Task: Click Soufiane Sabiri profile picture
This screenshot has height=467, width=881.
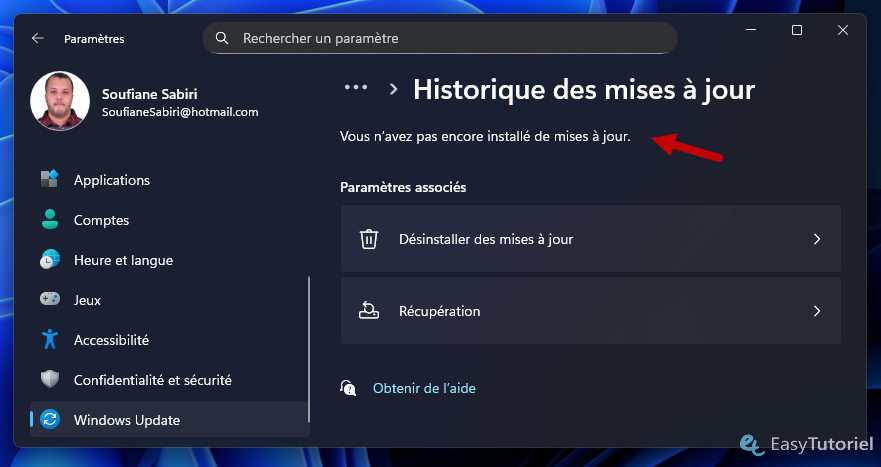Action: click(x=60, y=101)
